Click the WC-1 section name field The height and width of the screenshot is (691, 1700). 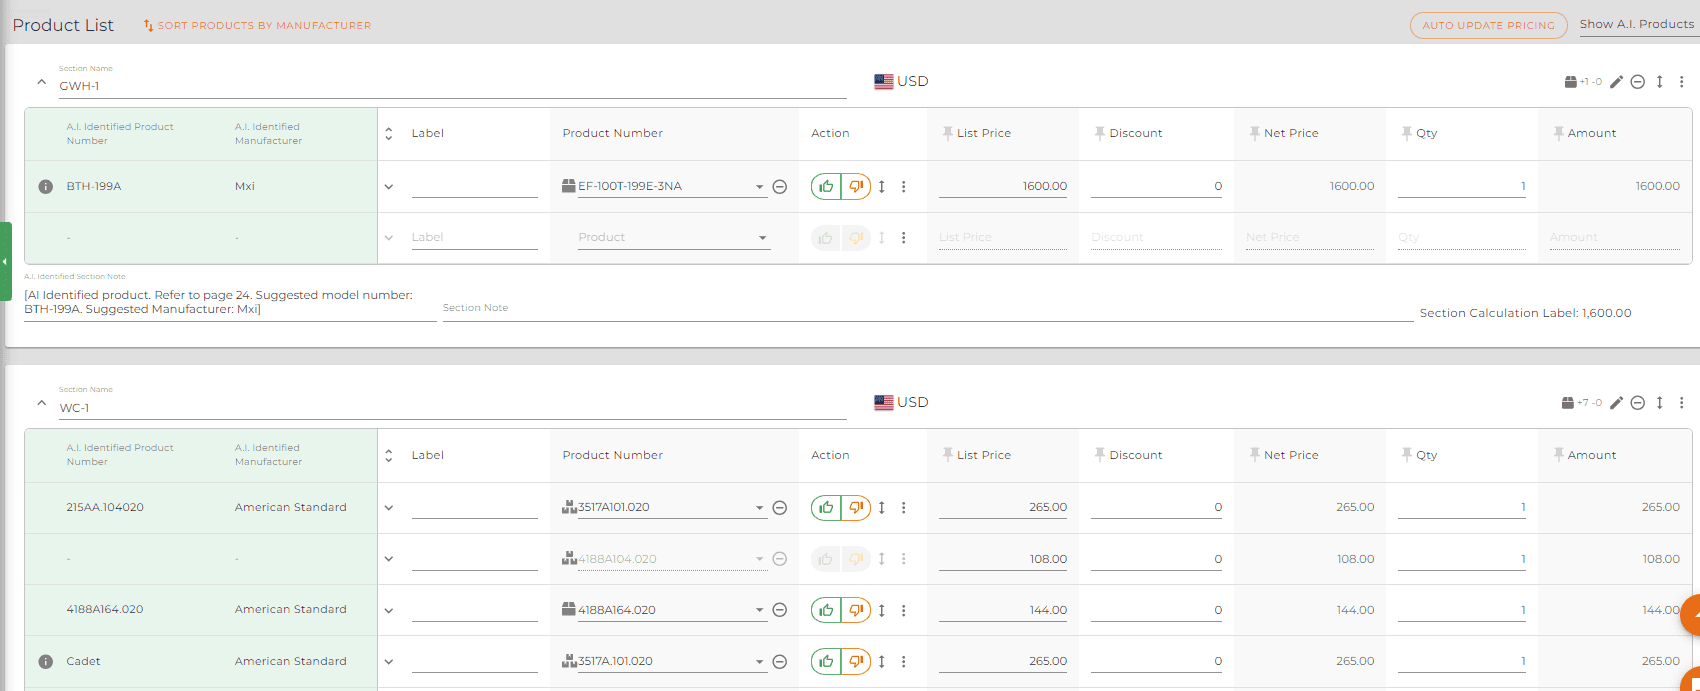[453, 408]
